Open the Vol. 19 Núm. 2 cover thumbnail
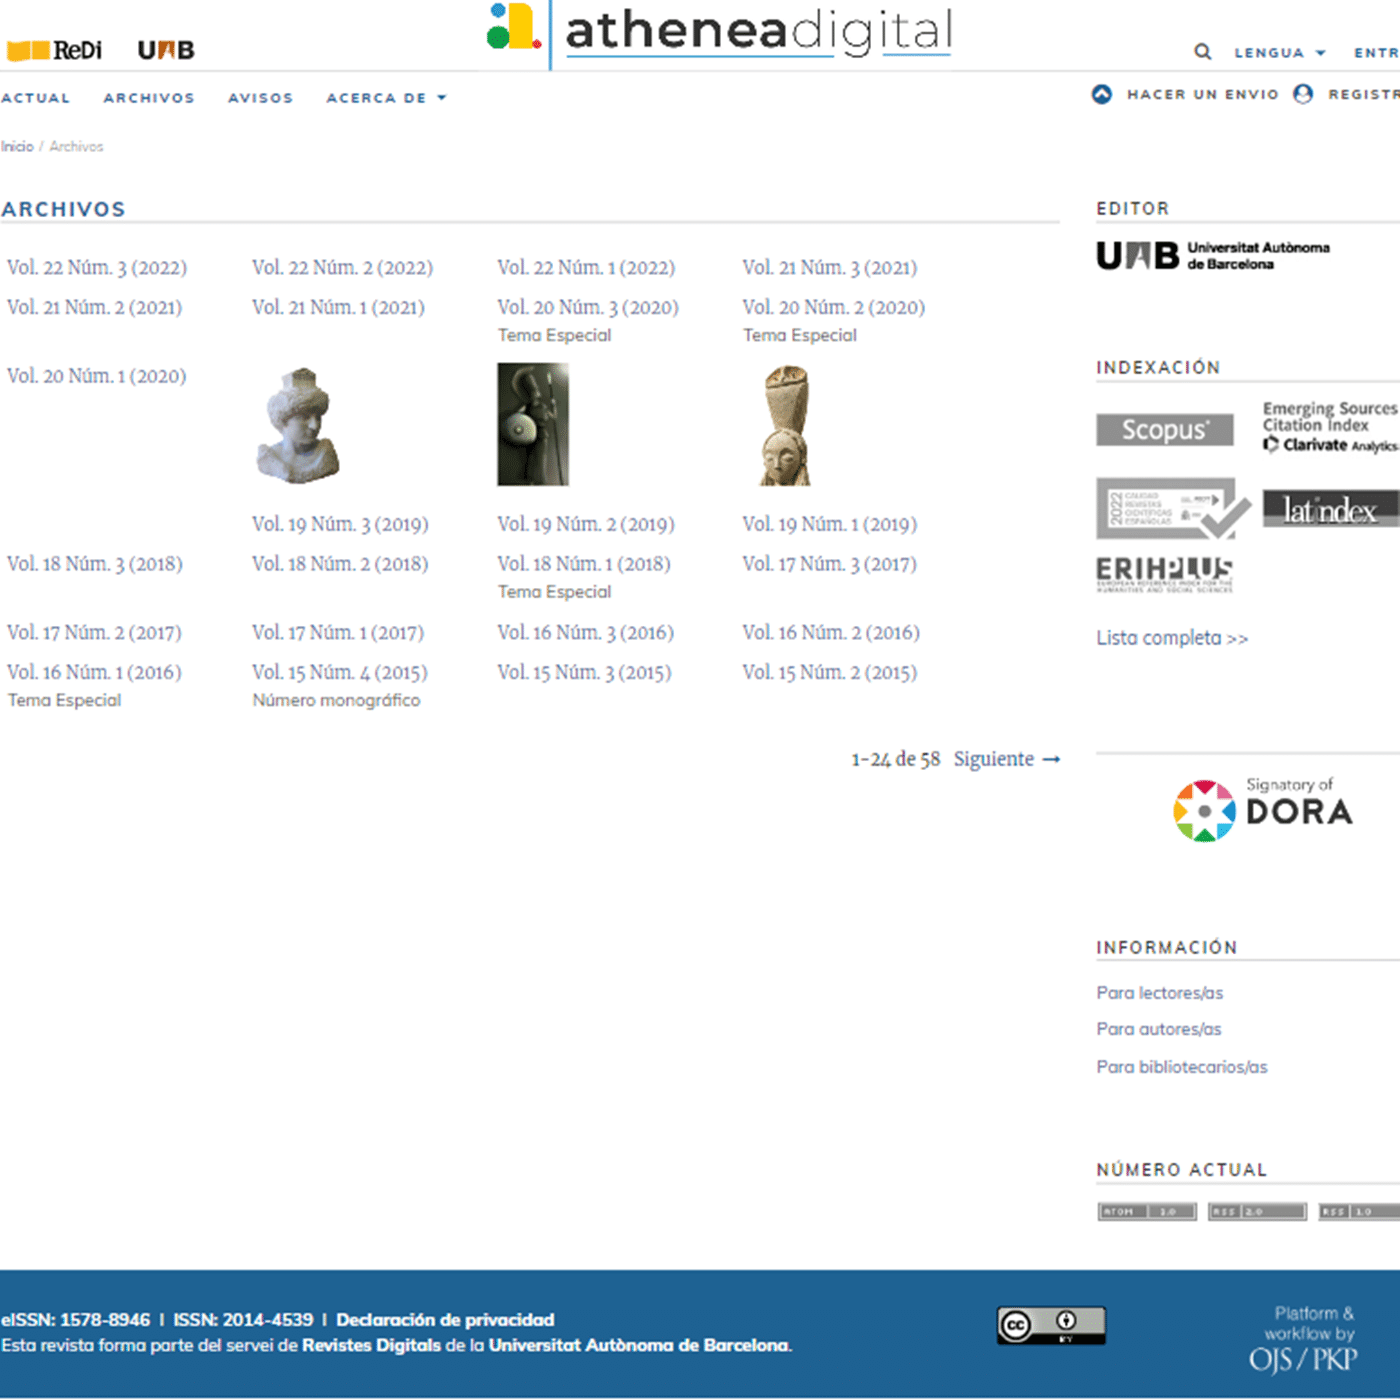The width and height of the screenshot is (1400, 1400). point(534,425)
